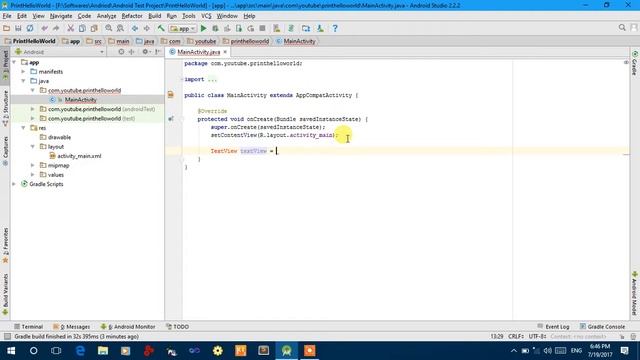Image resolution: width=640 pixels, height=360 pixels.
Task: Click the Help question mark icon
Action: click(335, 28)
